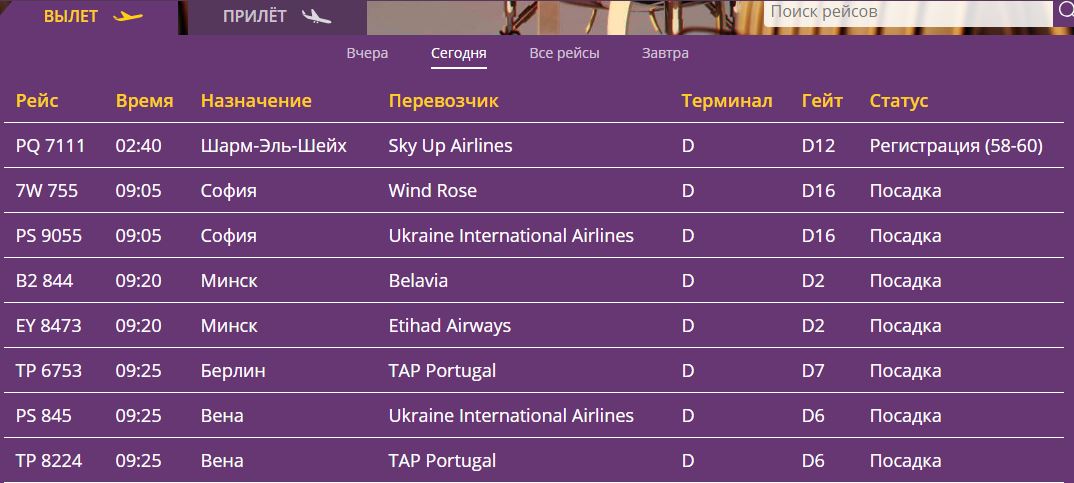Open flight PS 845 to Вена
The image size is (1074, 483).
(44, 416)
